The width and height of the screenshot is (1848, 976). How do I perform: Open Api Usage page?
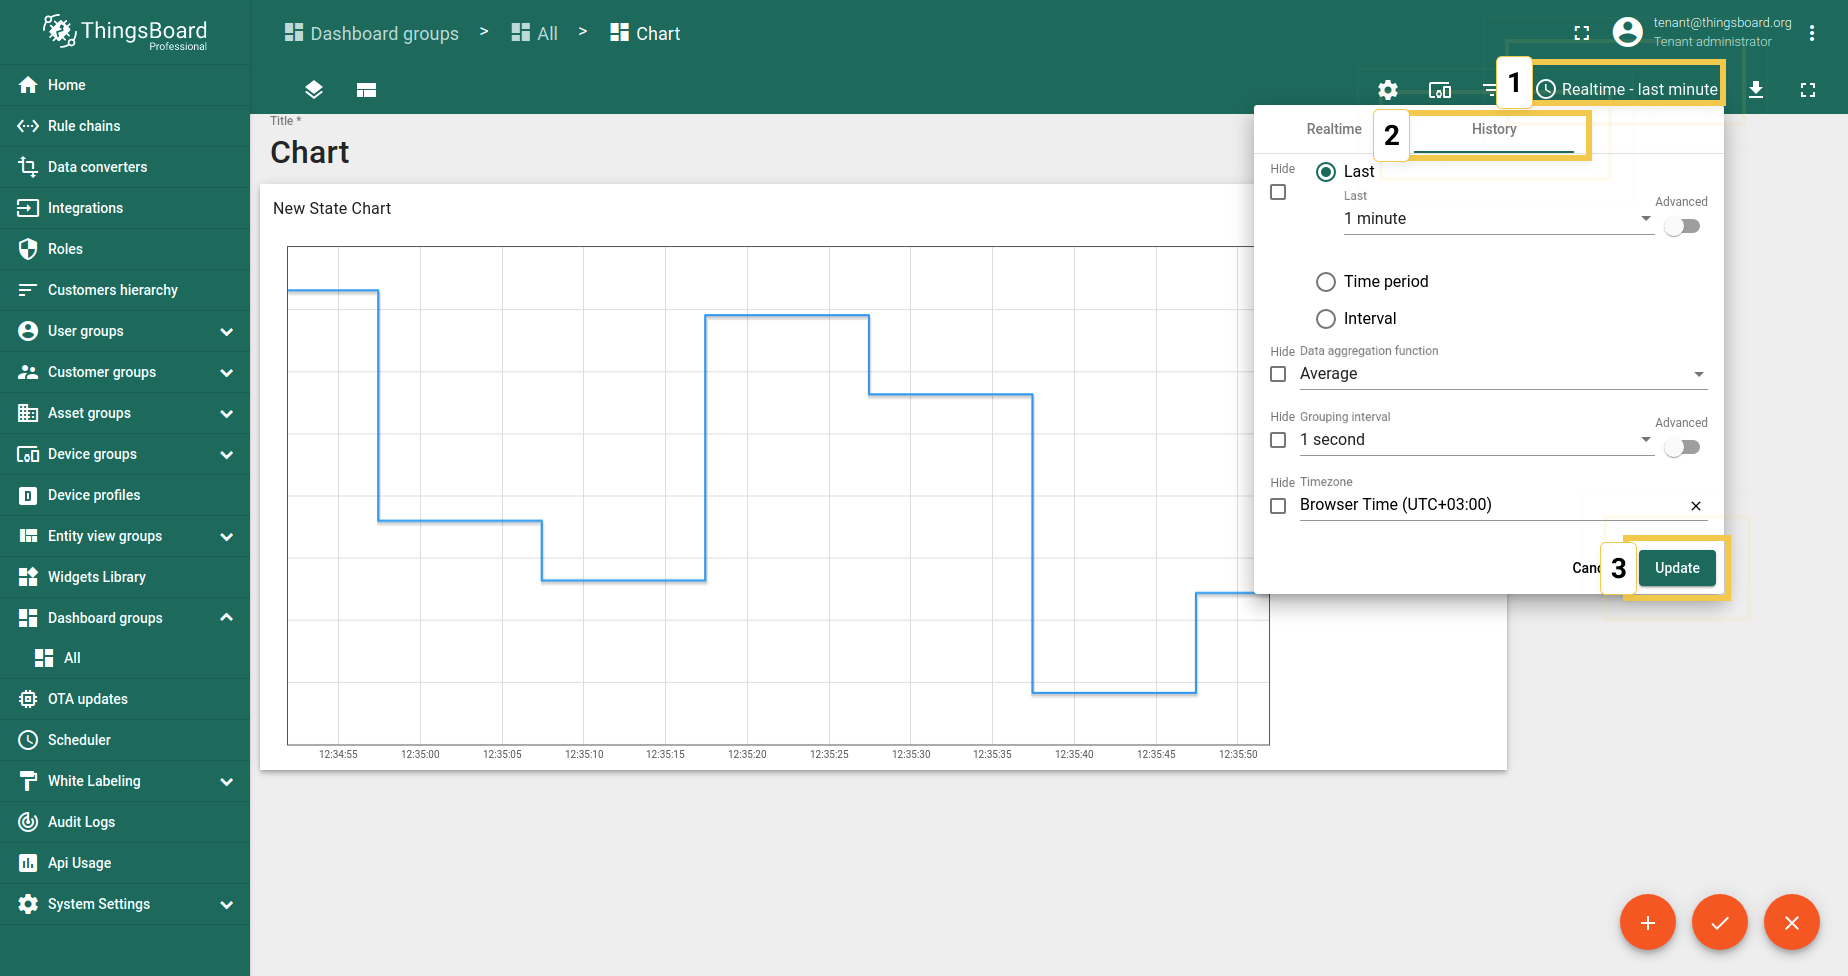[x=125, y=863]
